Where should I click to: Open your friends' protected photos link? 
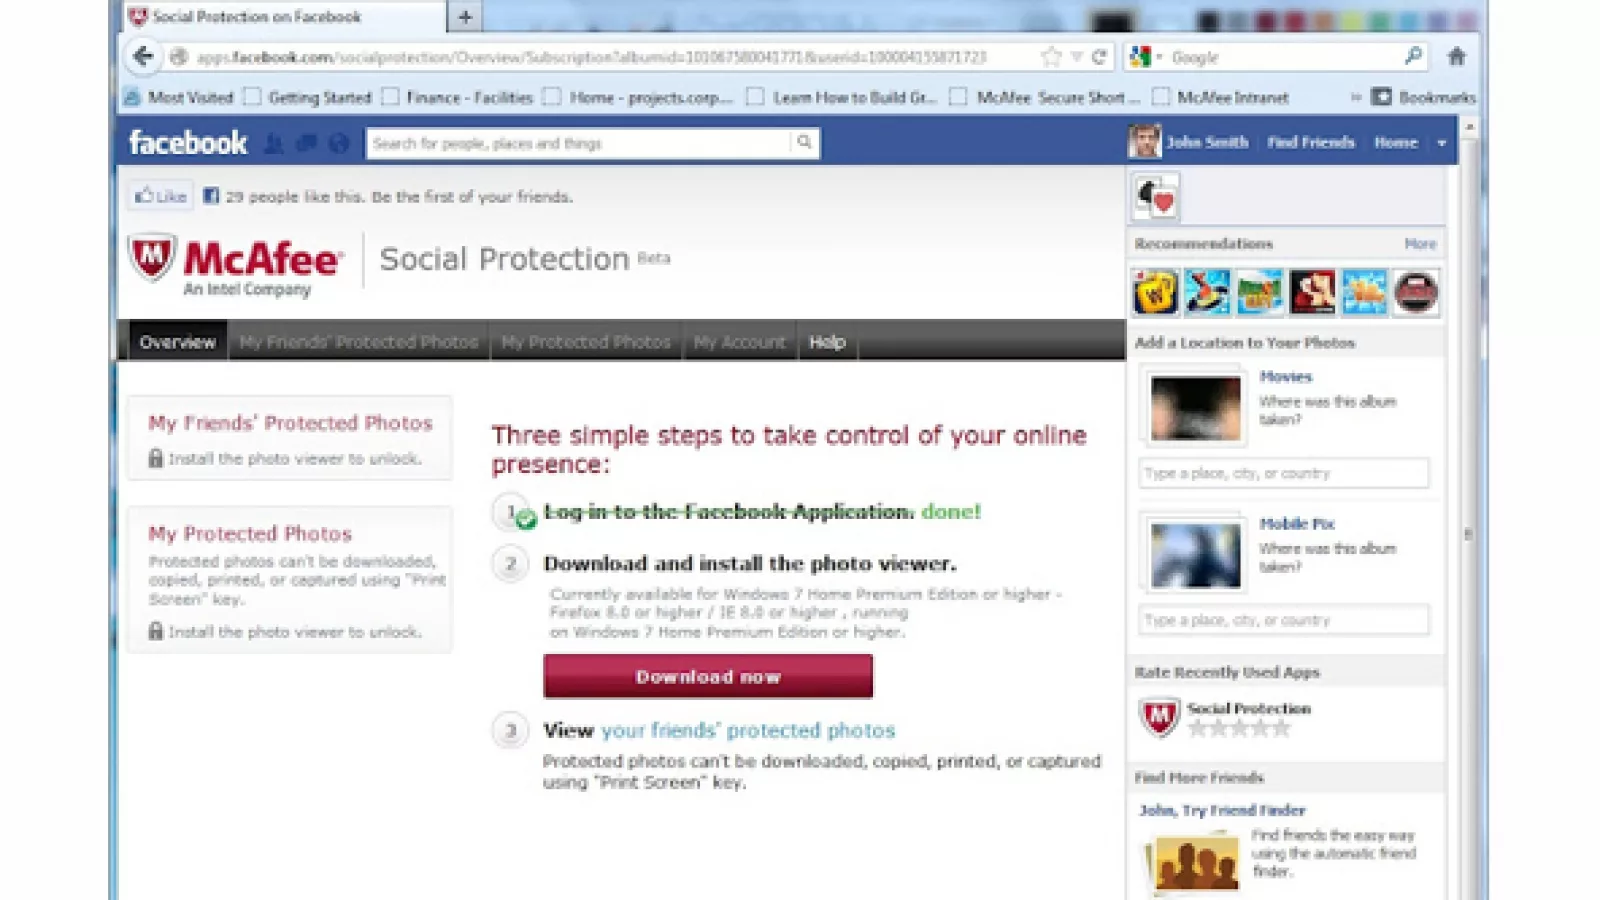(748, 731)
